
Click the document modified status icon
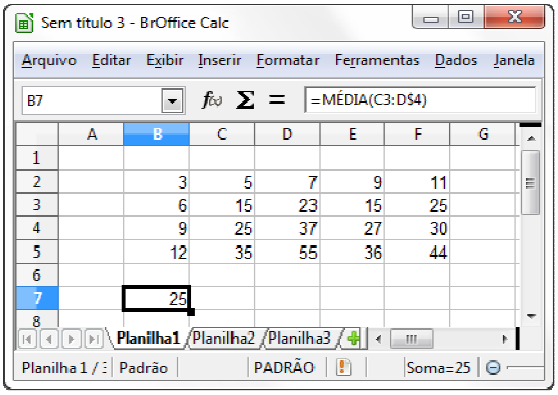tap(343, 367)
